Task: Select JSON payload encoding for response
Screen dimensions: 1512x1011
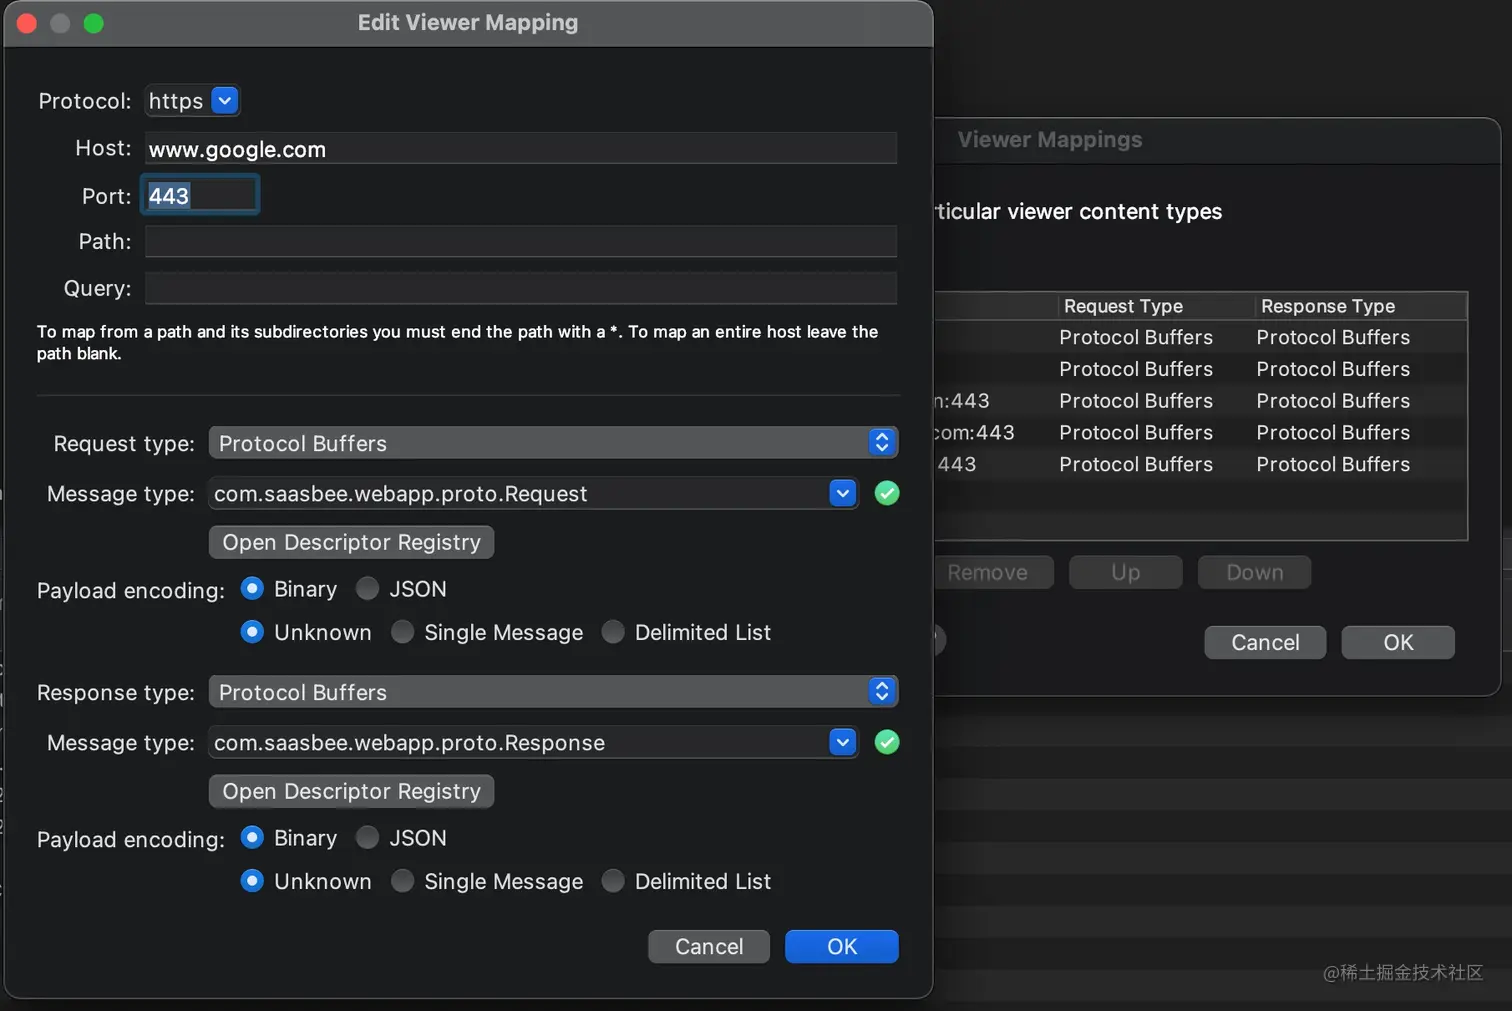Action: pyautogui.click(x=368, y=837)
